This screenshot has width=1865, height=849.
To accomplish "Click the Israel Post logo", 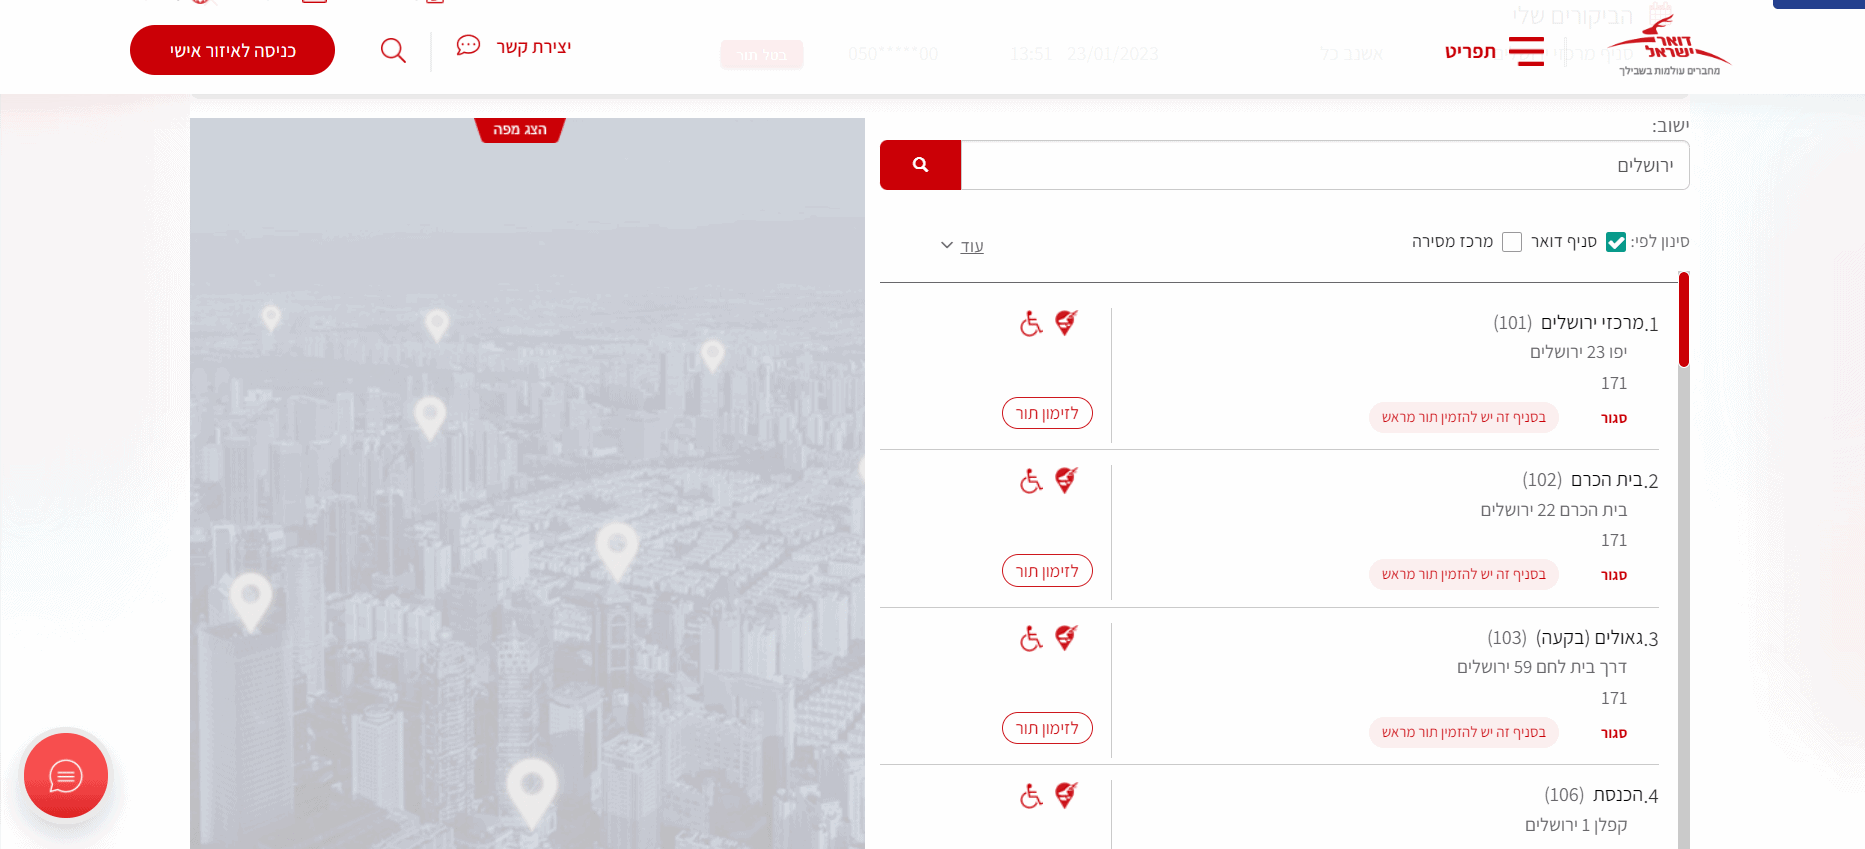I will click(1670, 48).
